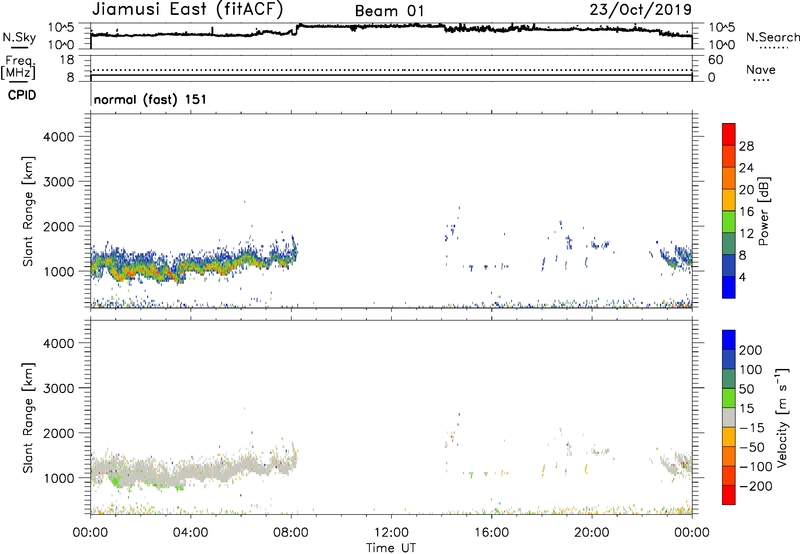Click "Slant Range [km]" label of velocity panel

pyautogui.click(x=28, y=418)
